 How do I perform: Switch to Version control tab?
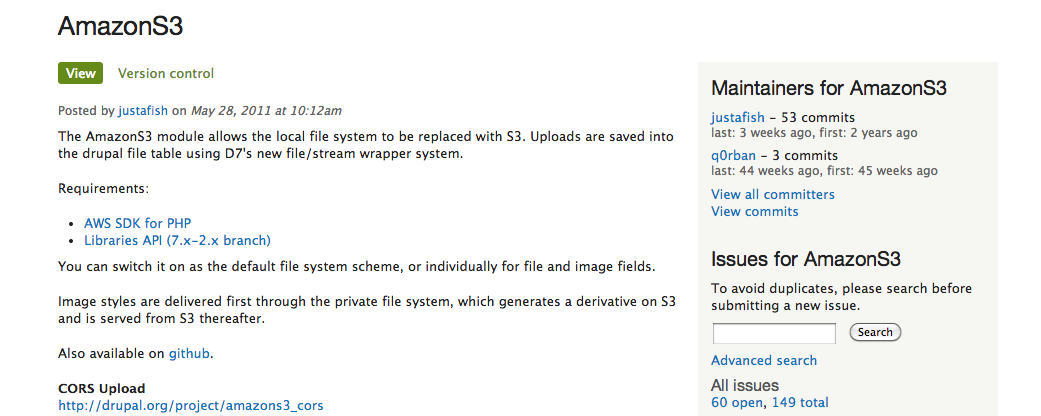(166, 73)
